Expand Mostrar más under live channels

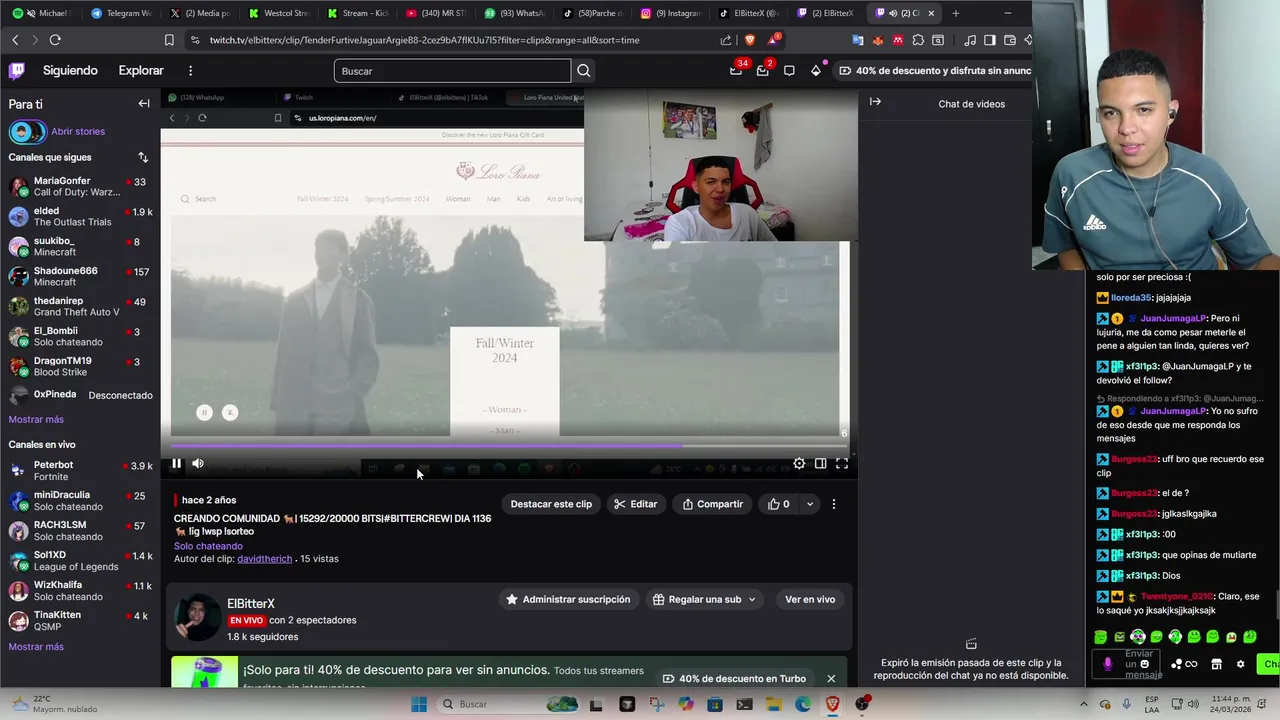click(x=36, y=647)
